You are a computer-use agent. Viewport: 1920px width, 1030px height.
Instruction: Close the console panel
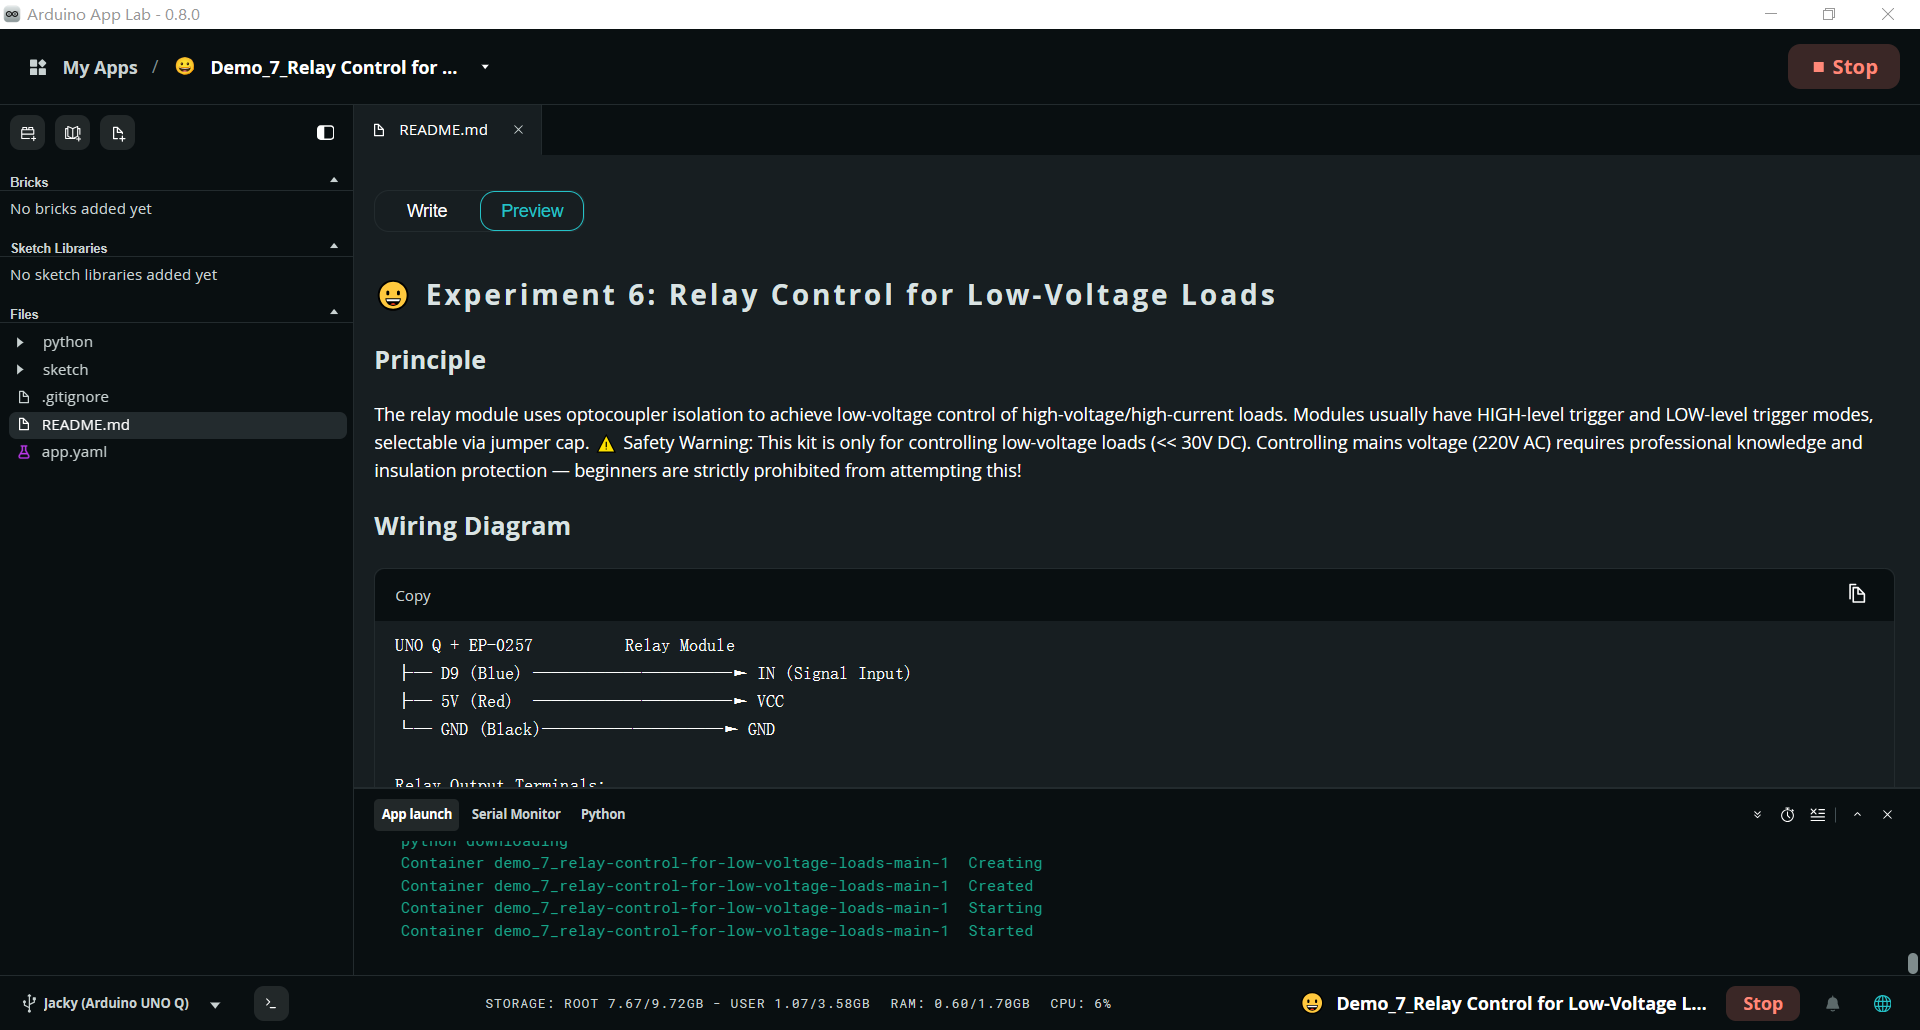tap(1888, 815)
